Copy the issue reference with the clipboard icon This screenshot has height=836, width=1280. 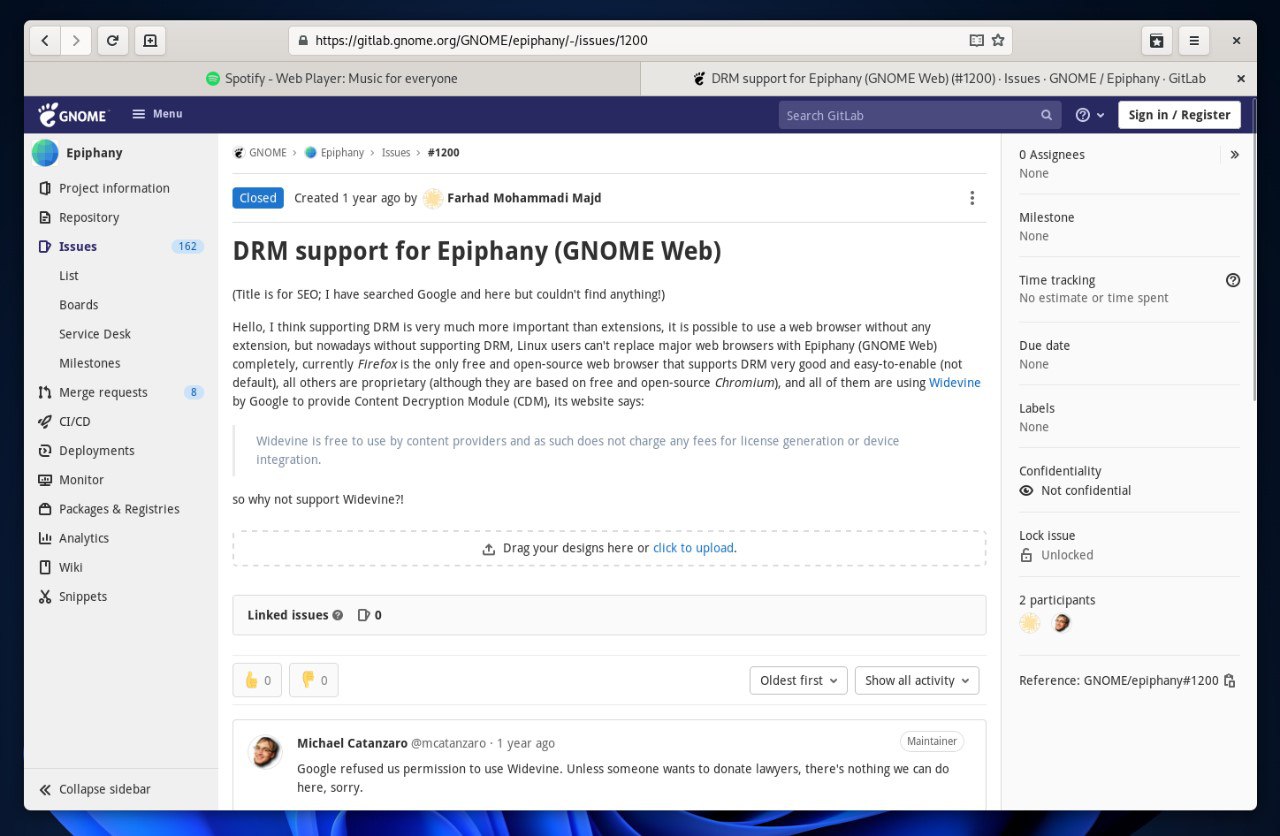tap(1230, 681)
